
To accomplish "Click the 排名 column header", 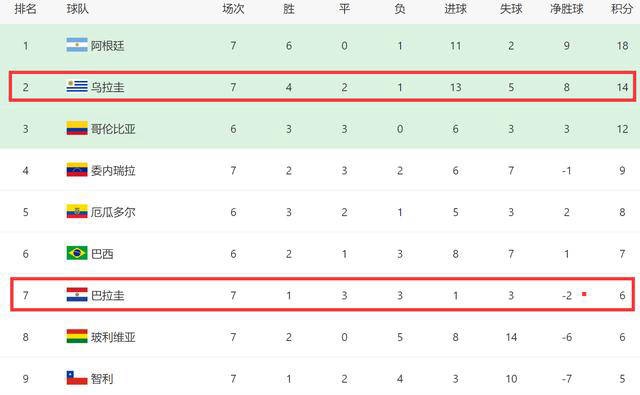I will tap(25, 9).
